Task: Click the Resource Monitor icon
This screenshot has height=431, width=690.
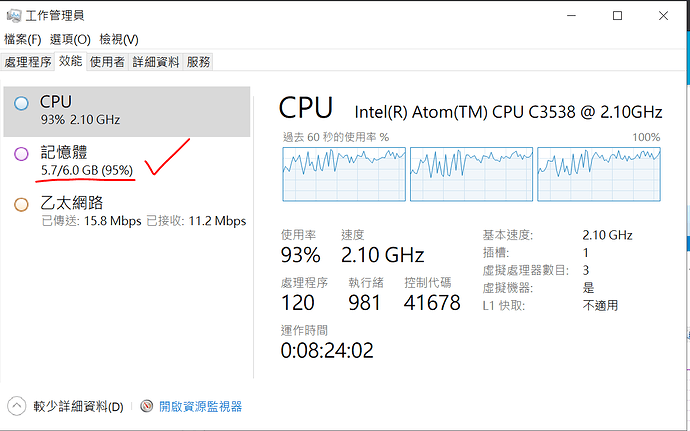Action: pyautogui.click(x=147, y=407)
